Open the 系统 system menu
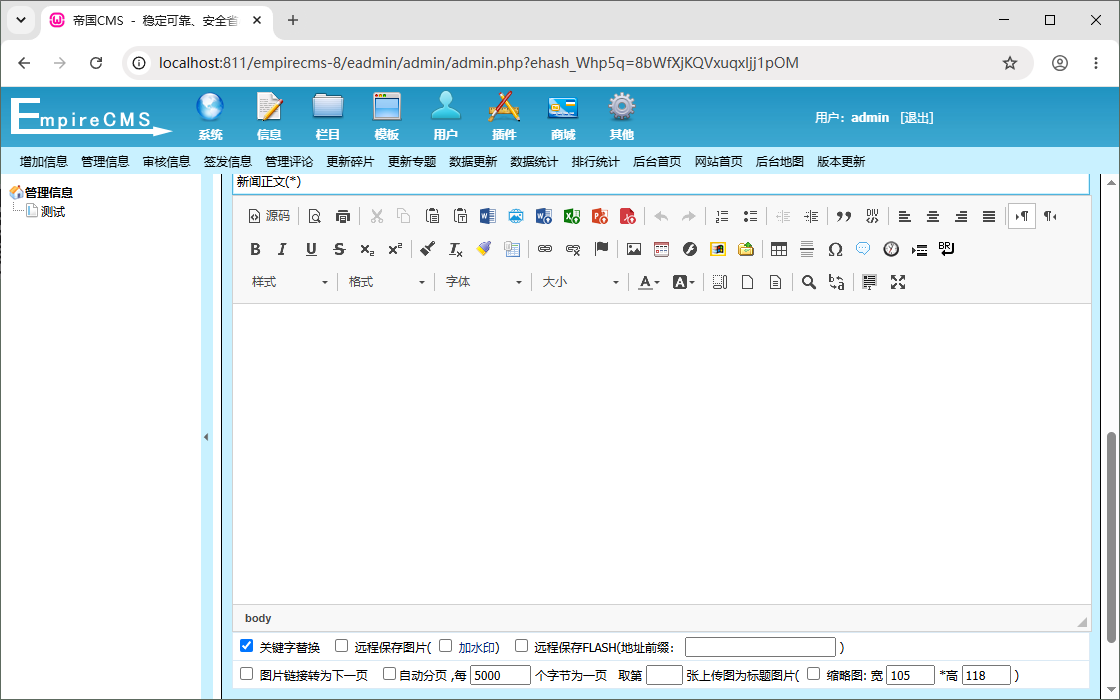 click(x=210, y=116)
